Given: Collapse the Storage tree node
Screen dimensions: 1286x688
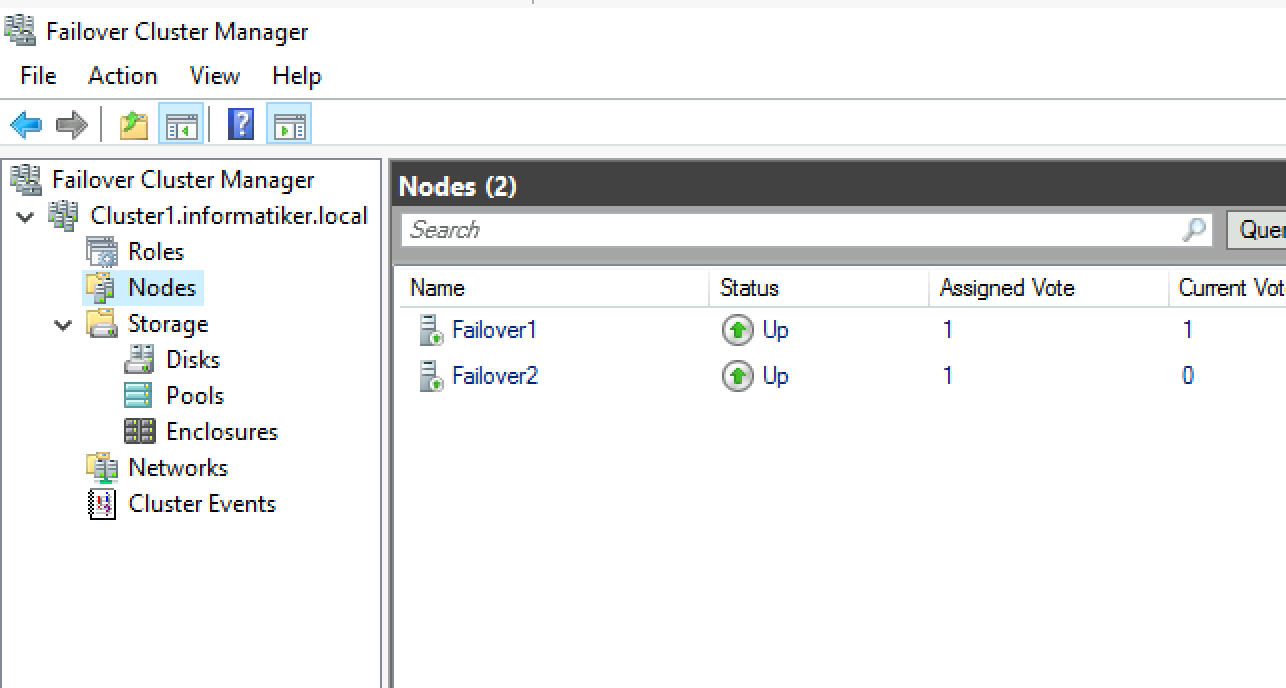Looking at the screenshot, I should (64, 325).
